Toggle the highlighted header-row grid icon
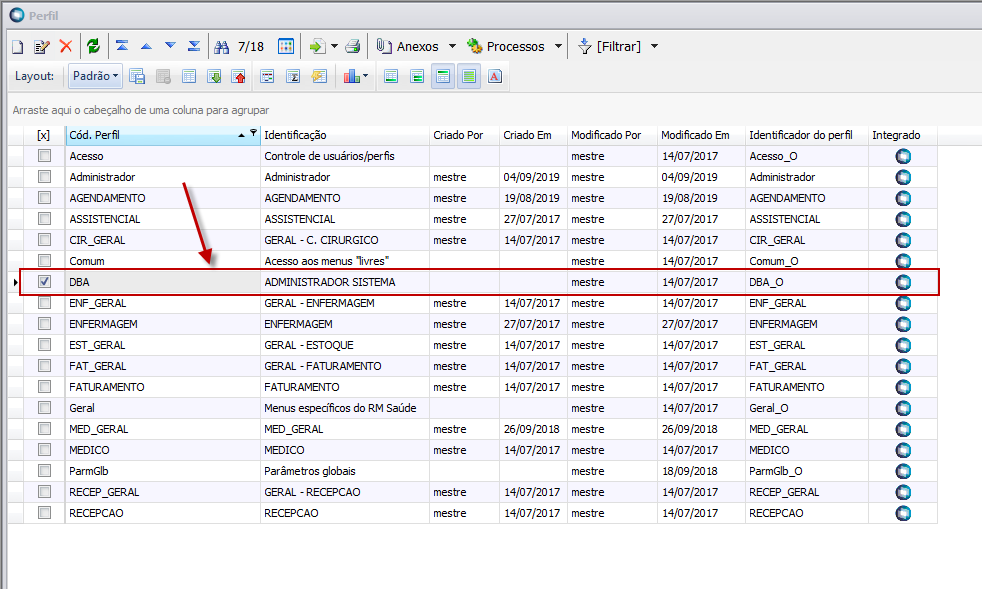982x589 pixels. [x=443, y=76]
